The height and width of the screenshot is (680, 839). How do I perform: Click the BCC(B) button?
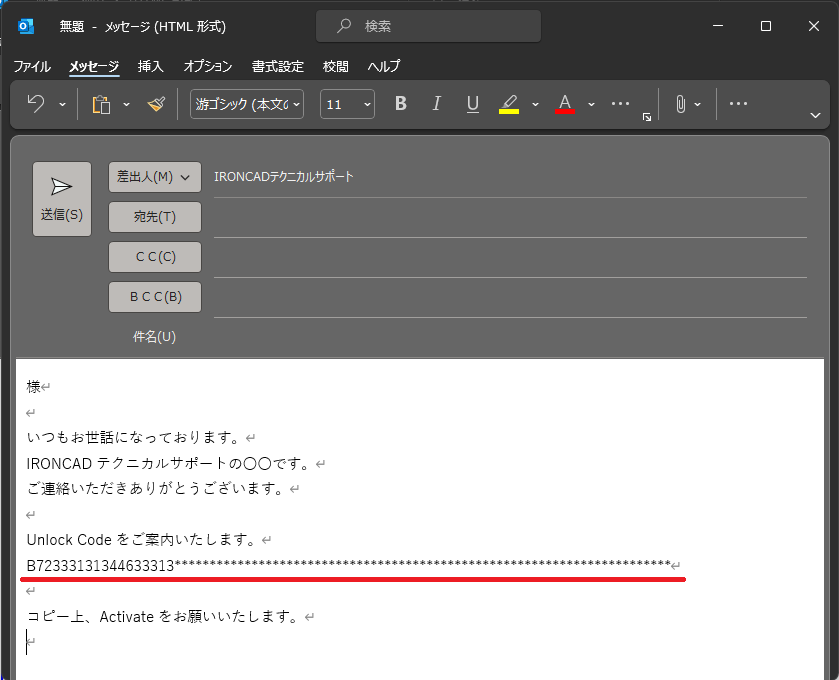[x=155, y=297]
